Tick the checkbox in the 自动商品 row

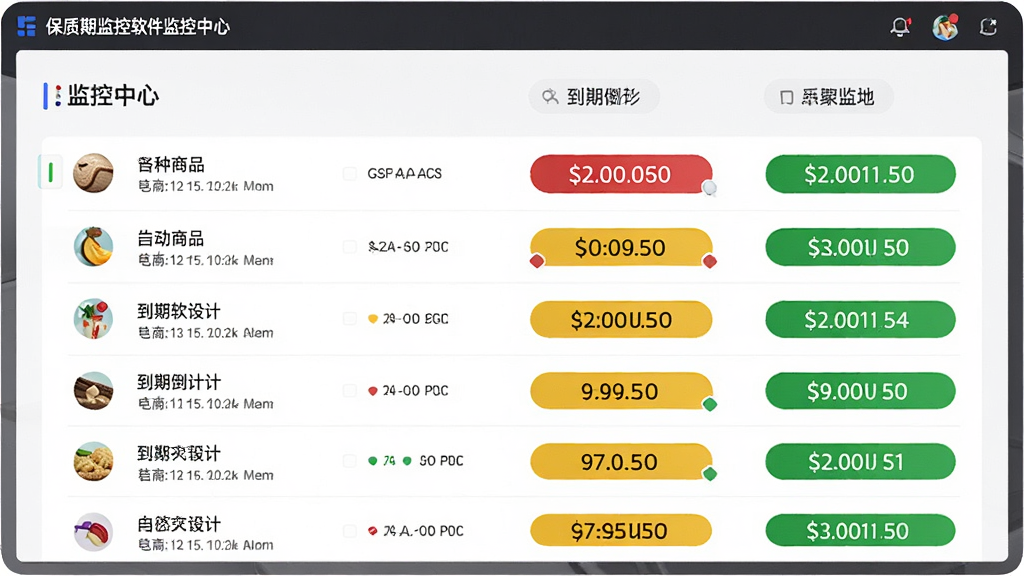(x=350, y=246)
